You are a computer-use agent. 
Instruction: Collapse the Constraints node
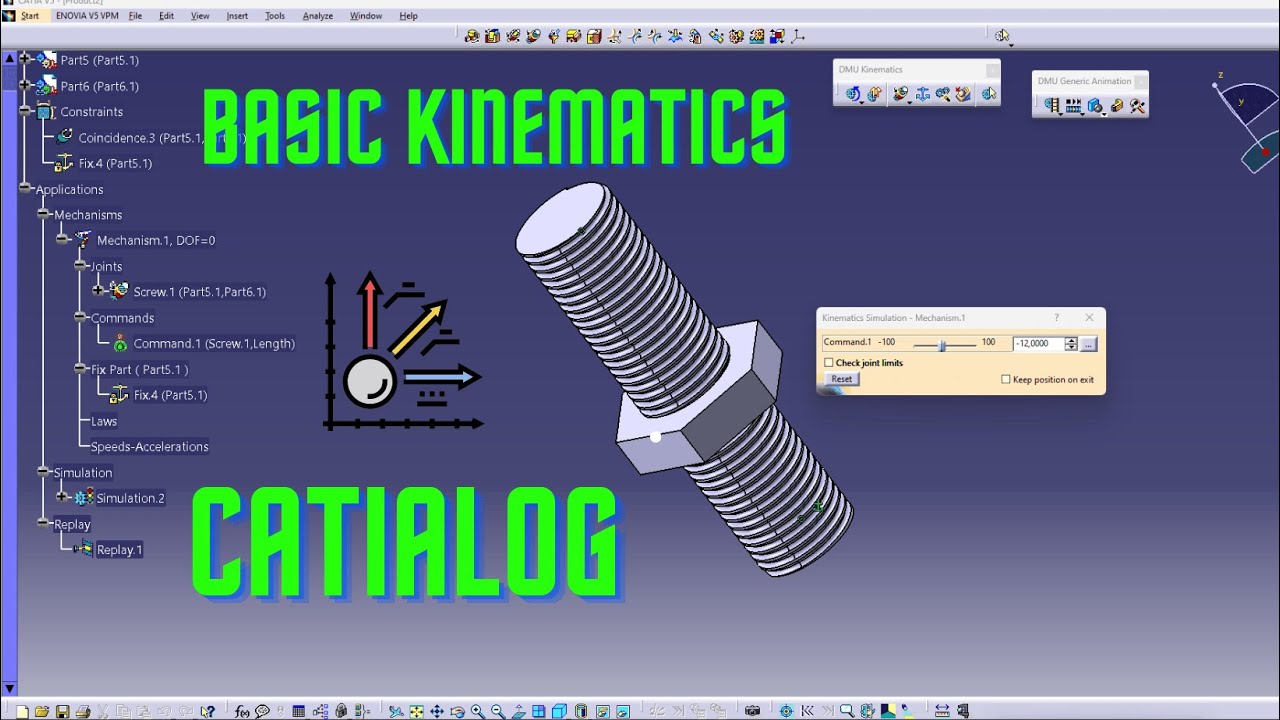point(25,112)
